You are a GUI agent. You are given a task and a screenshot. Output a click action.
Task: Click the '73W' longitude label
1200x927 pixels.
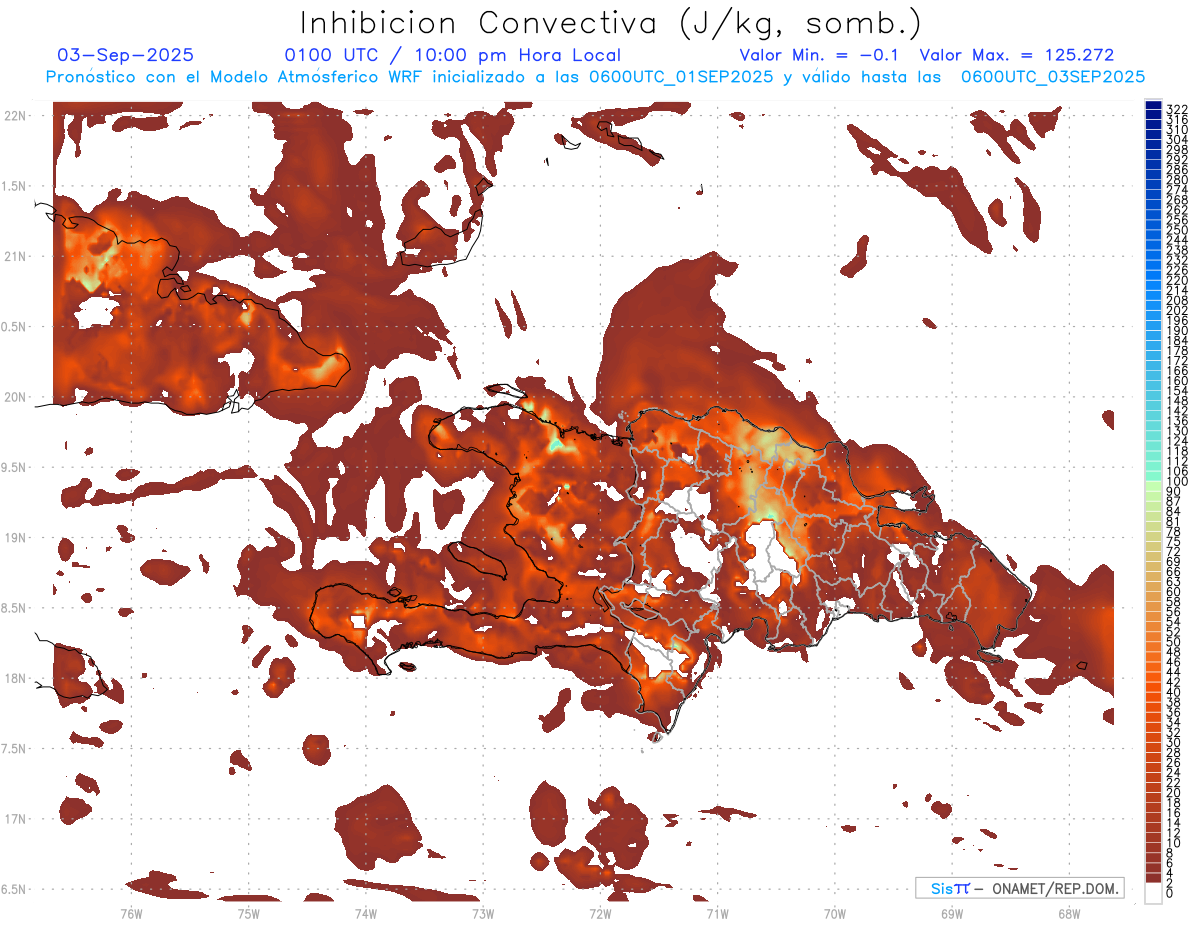pos(483,913)
